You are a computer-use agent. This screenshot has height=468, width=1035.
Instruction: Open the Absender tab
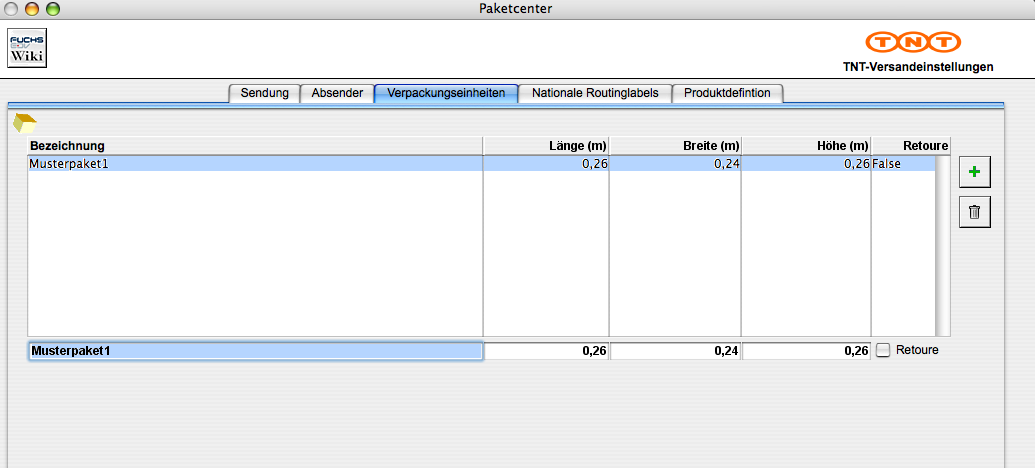(x=337, y=93)
